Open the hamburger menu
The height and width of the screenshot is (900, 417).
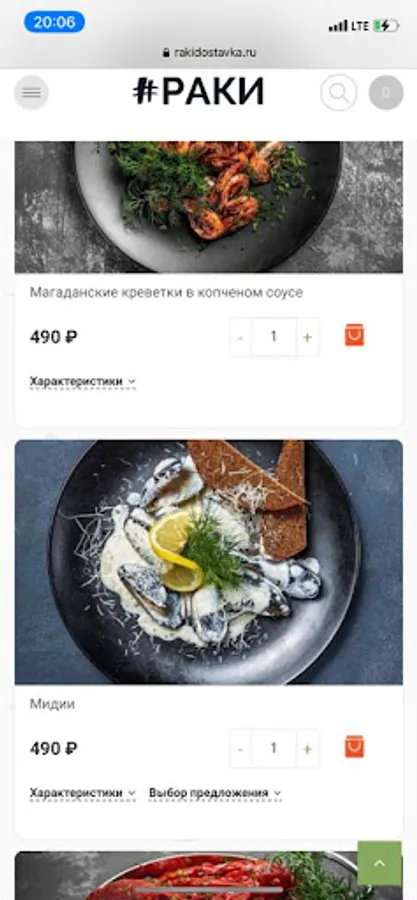pyautogui.click(x=31, y=92)
